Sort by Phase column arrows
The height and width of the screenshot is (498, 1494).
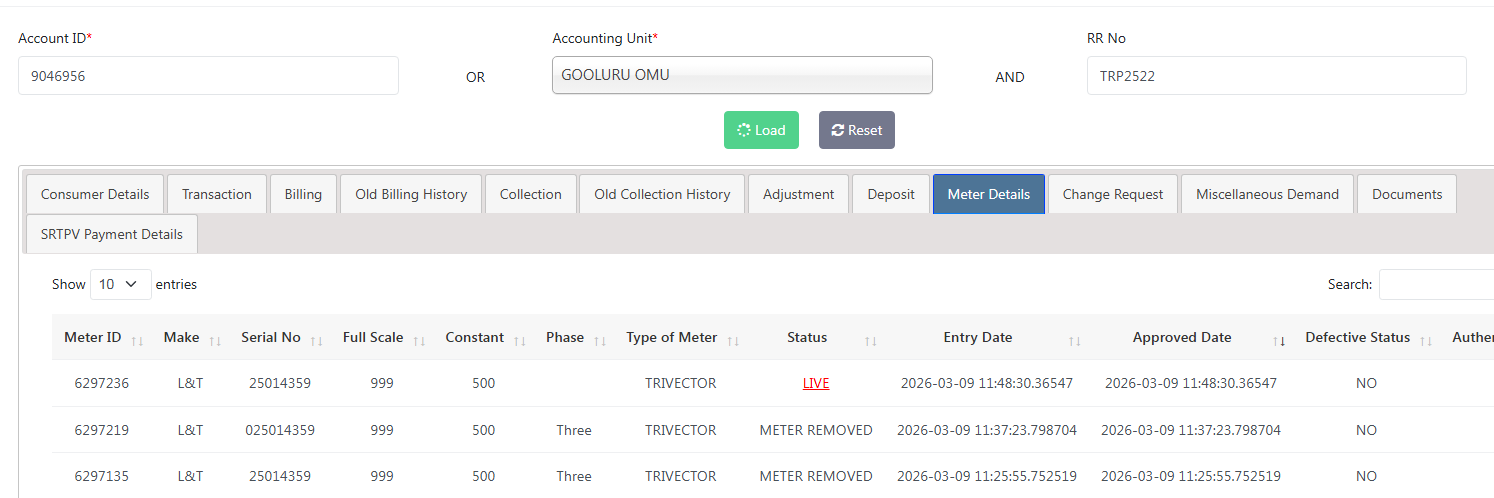(599, 340)
